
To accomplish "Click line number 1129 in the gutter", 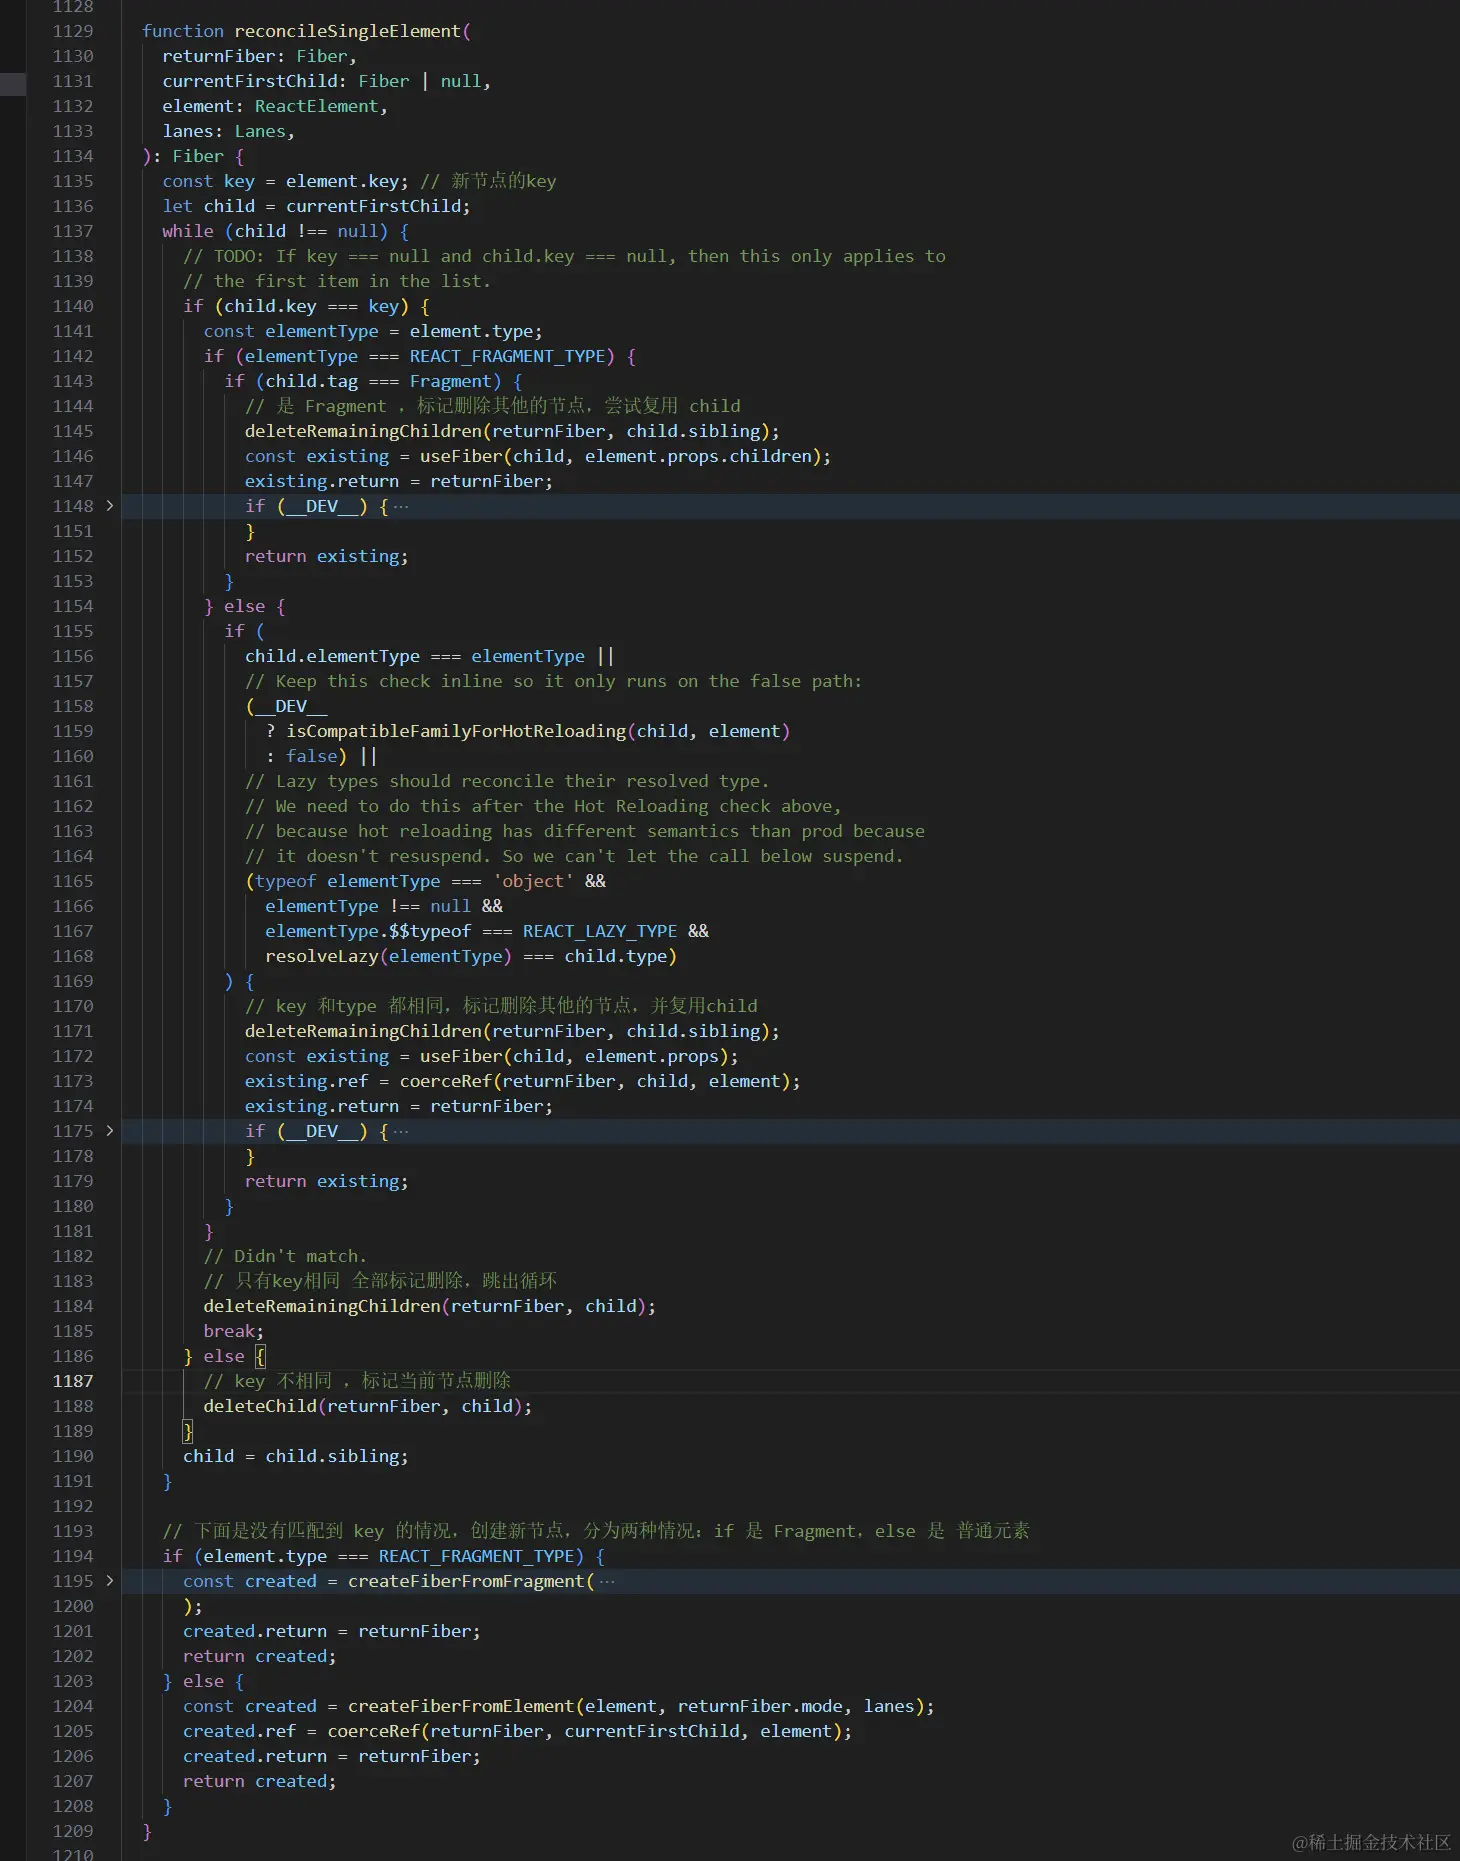I will tap(73, 31).
